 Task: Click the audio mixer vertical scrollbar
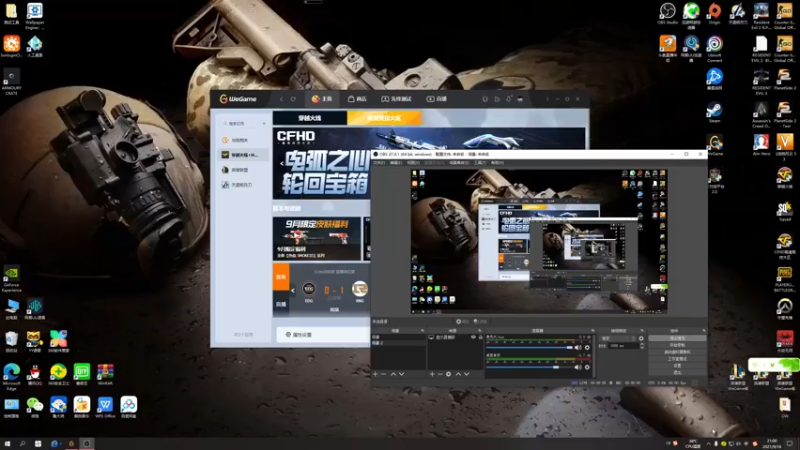pyautogui.click(x=594, y=355)
